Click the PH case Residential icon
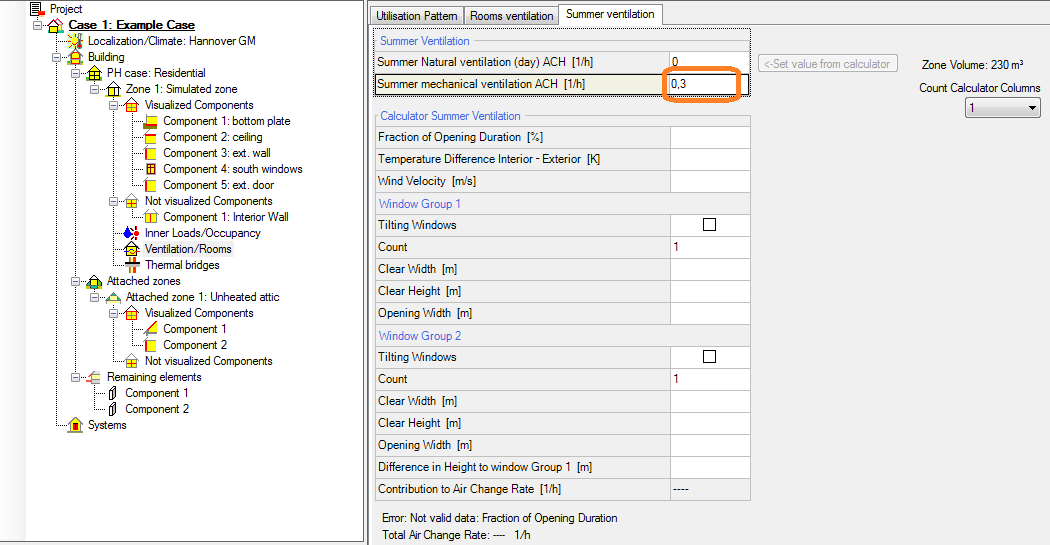Image resolution: width=1050 pixels, height=545 pixels. (x=94, y=74)
